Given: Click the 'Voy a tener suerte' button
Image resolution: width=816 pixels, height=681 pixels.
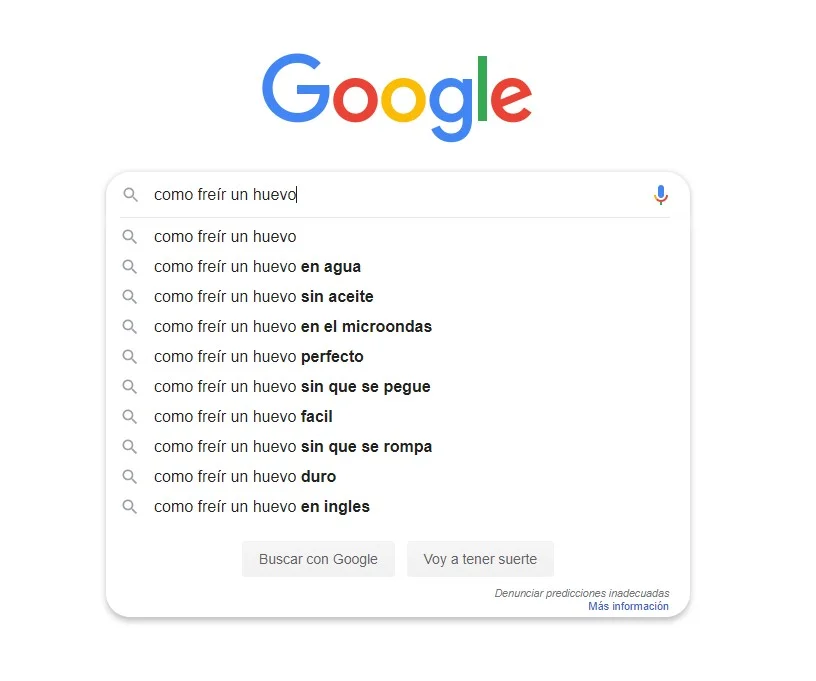Looking at the screenshot, I should coord(480,559).
